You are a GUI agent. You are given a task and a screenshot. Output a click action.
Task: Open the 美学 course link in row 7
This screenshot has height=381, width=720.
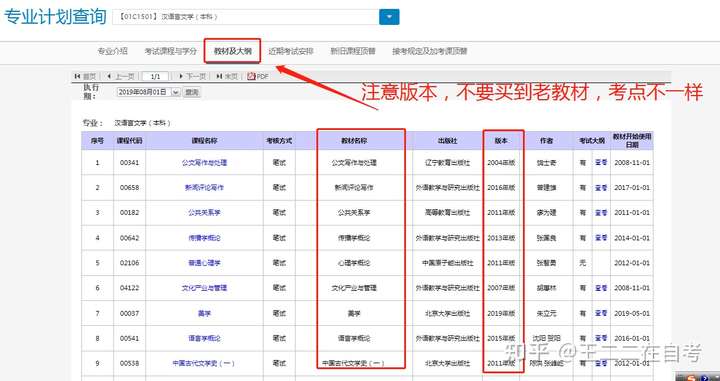tap(204, 314)
